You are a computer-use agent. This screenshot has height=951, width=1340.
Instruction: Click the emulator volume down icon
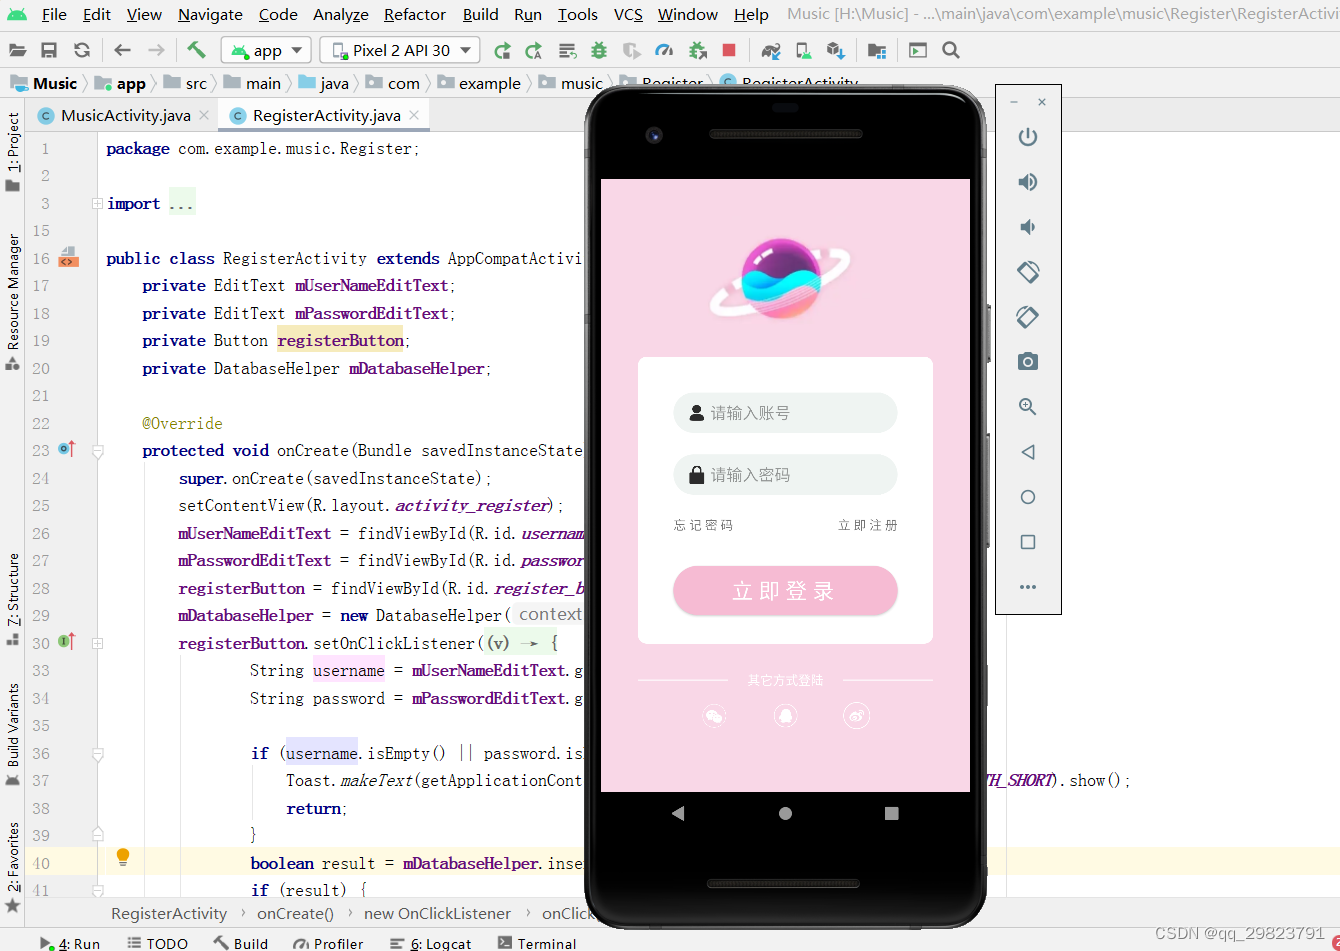pyautogui.click(x=1028, y=227)
